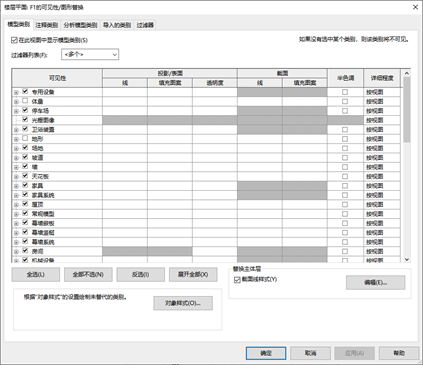Open 详细程度 value for 光栅图像 row

tap(382, 120)
